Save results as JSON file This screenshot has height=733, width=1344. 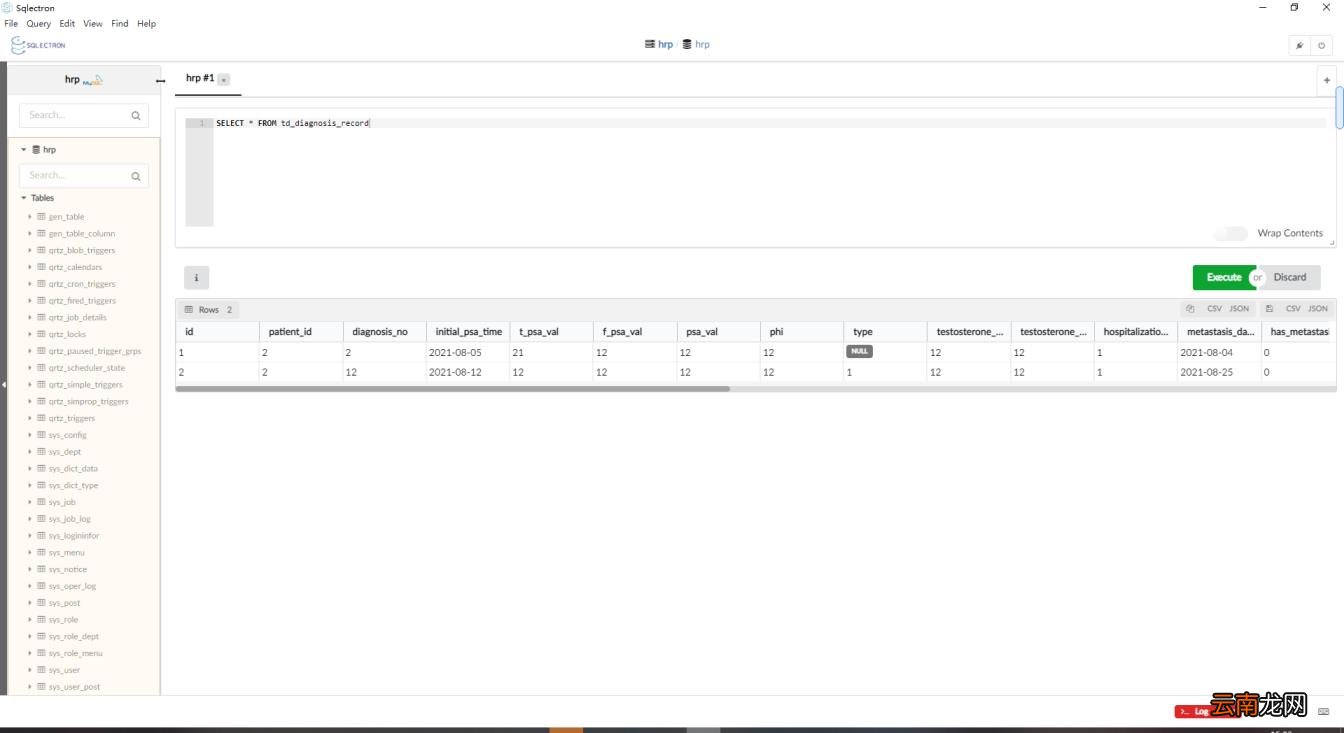pyautogui.click(x=1318, y=309)
